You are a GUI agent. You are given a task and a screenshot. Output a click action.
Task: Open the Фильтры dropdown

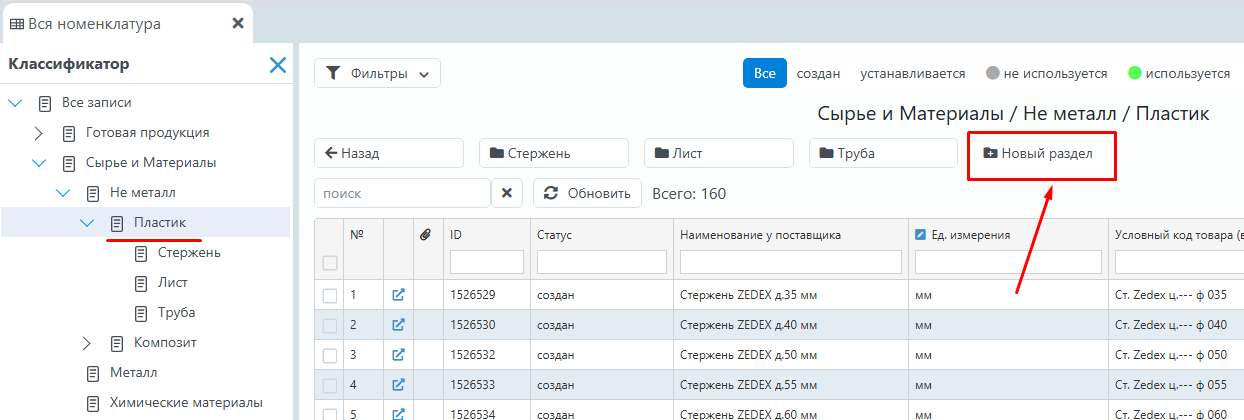click(x=377, y=73)
